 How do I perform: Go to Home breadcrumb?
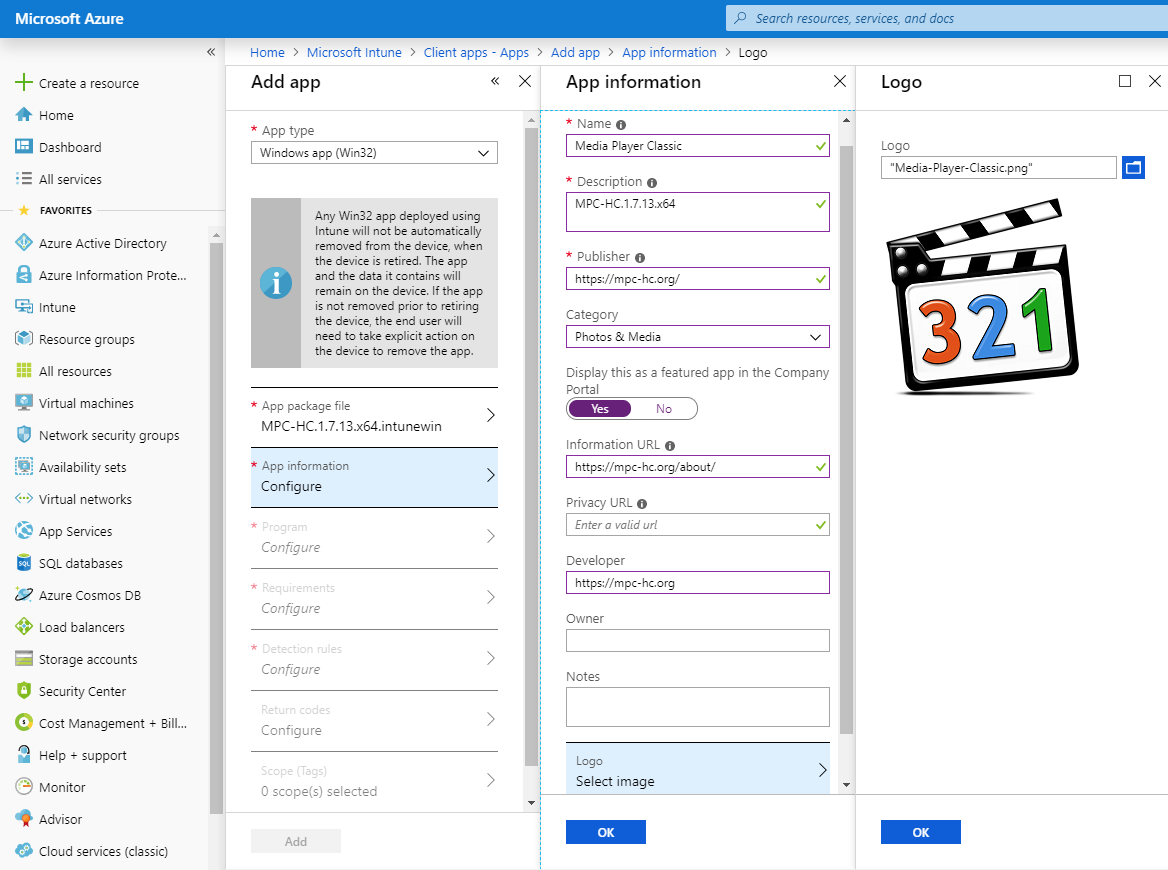click(x=267, y=52)
